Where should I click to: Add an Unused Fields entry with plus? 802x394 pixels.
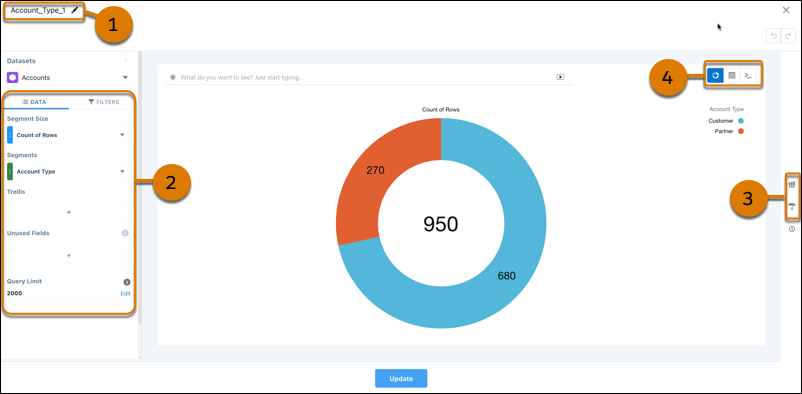pos(69,255)
